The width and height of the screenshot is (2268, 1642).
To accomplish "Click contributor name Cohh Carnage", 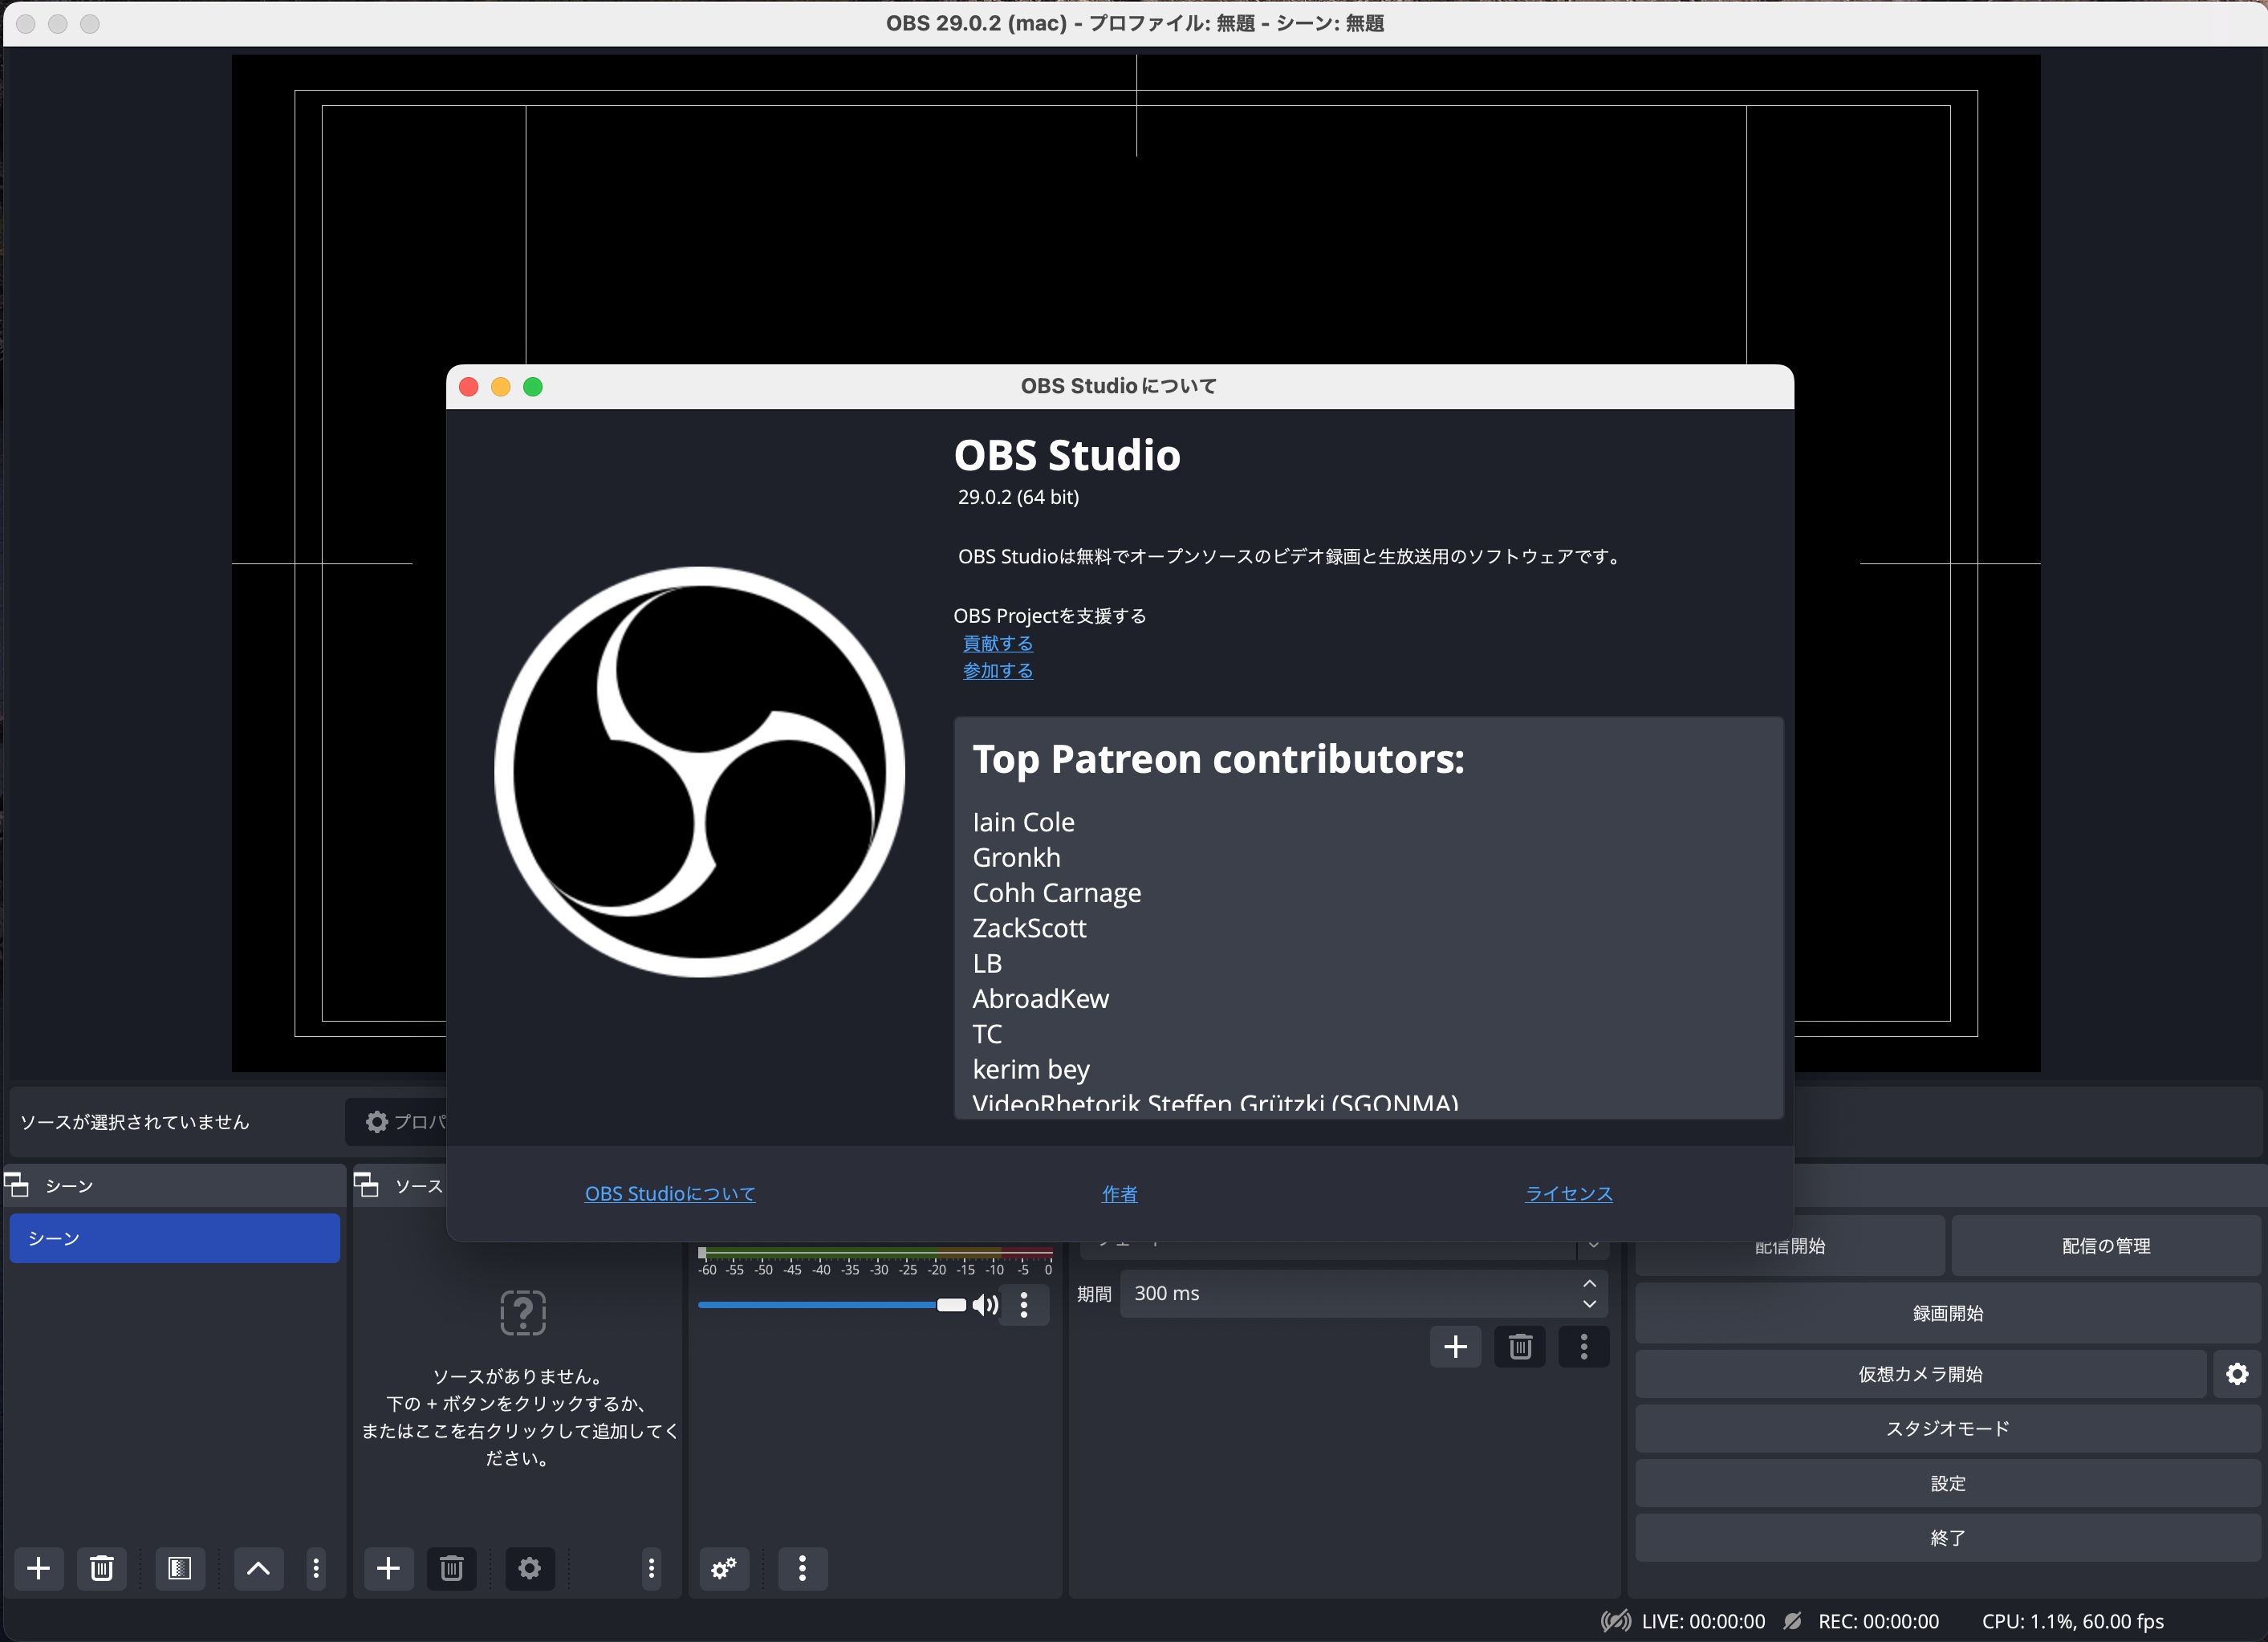I will point(1056,893).
